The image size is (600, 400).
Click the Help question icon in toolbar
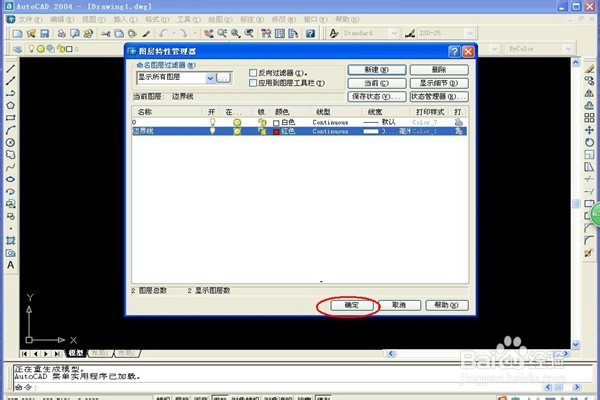pos(310,34)
